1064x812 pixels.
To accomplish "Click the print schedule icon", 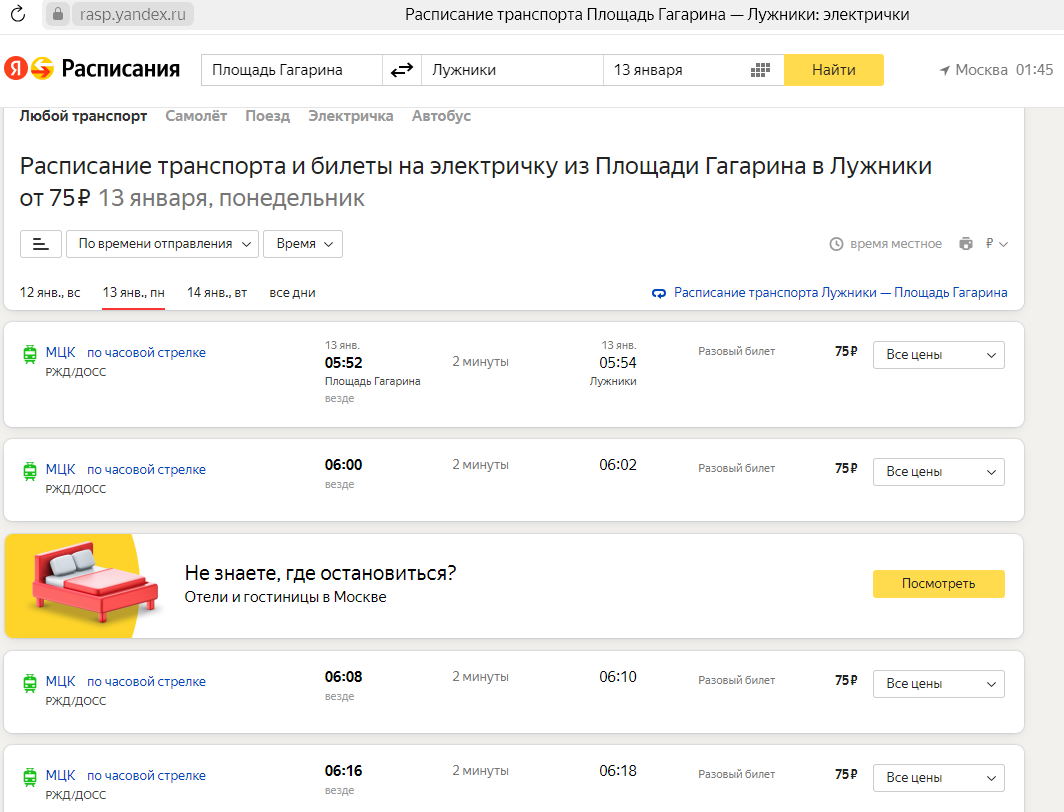I will click(965, 244).
